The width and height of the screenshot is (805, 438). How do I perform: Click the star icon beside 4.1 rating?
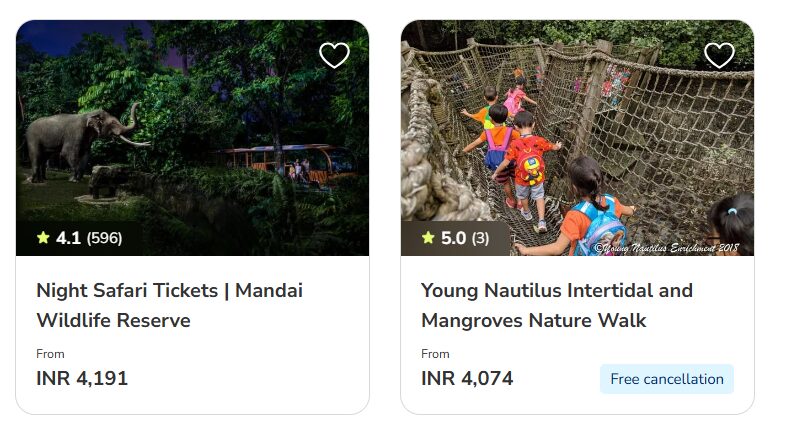coord(43,238)
